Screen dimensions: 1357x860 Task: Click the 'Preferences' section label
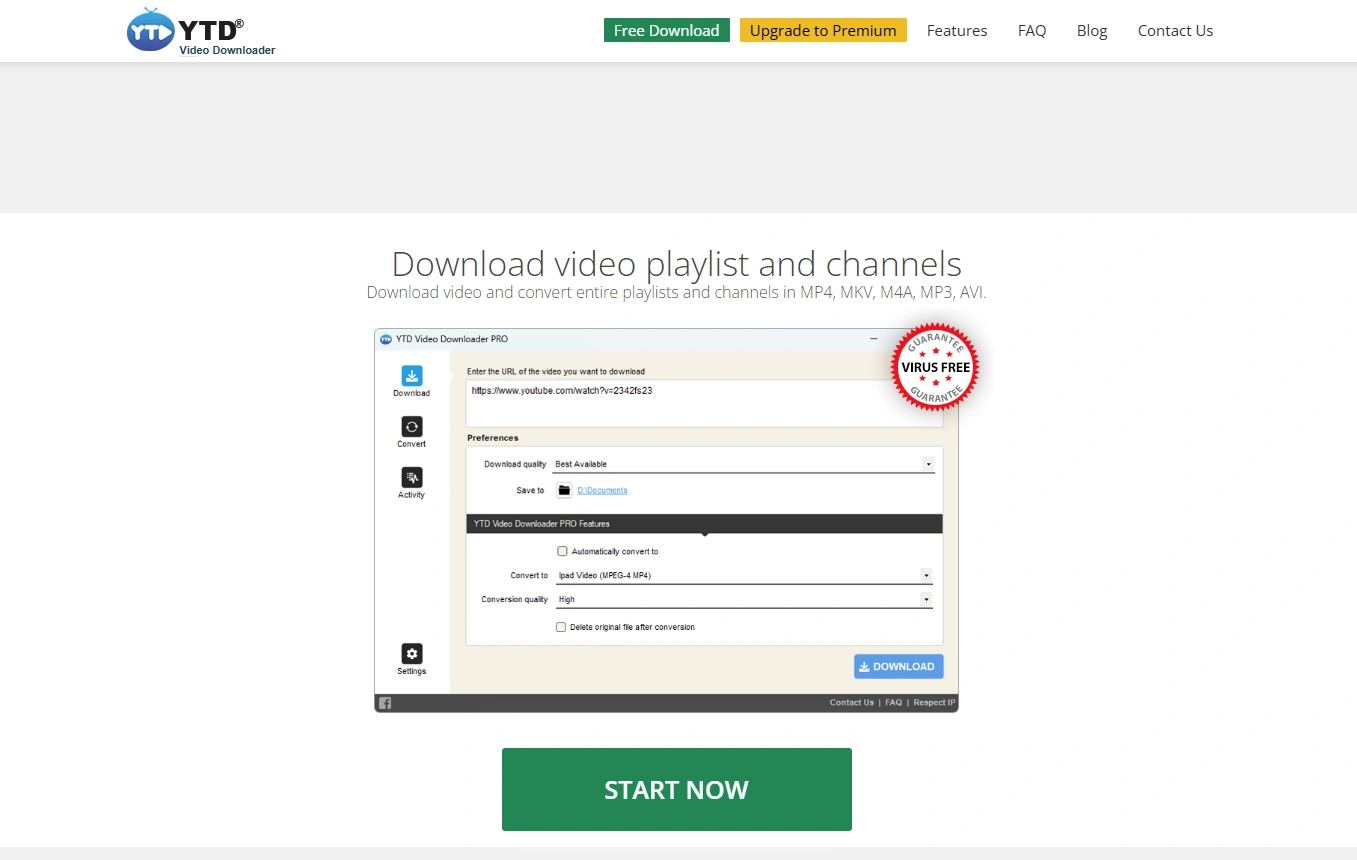[x=493, y=438]
